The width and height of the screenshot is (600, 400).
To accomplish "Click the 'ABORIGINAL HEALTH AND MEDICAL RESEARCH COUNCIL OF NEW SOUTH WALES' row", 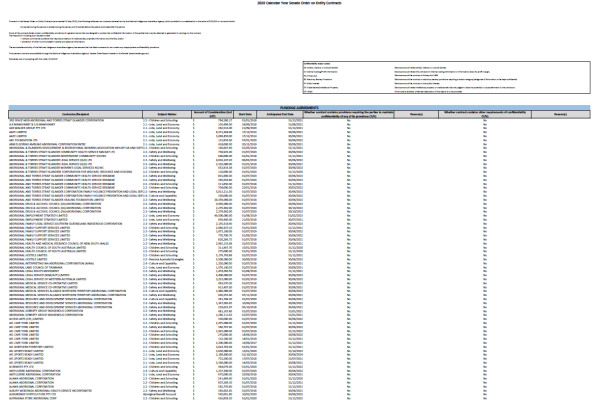I will tap(299, 243).
